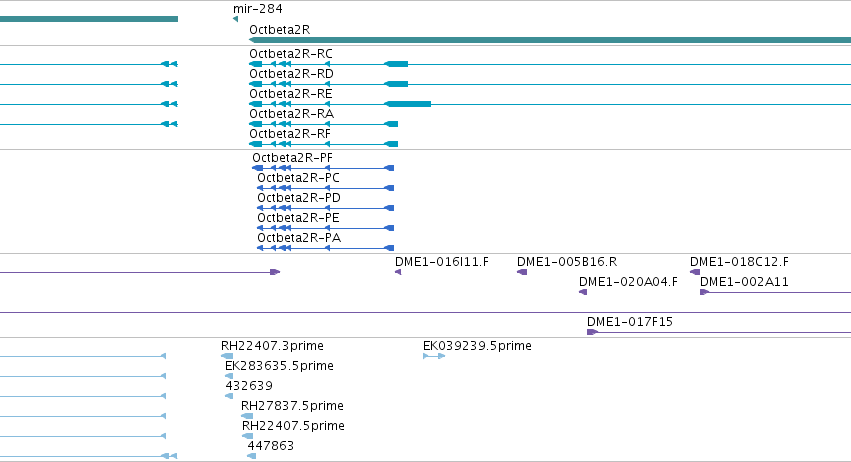
Task: Select the Octbeta2R-RF transcript feature
Action: [323, 144]
